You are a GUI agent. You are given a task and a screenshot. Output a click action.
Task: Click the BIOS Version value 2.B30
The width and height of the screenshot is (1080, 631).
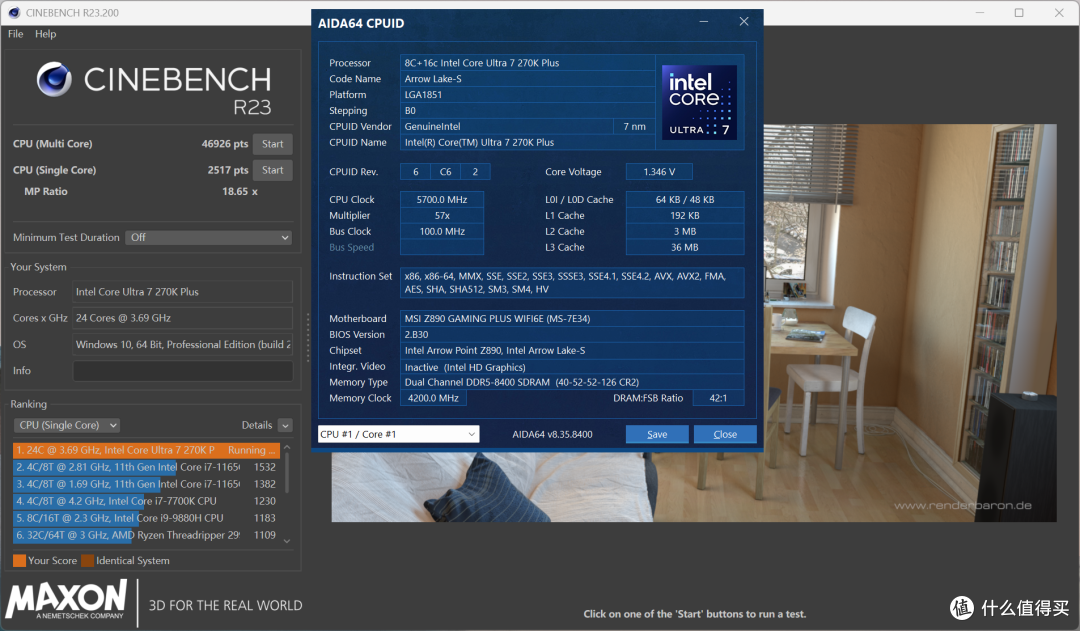tap(572, 335)
